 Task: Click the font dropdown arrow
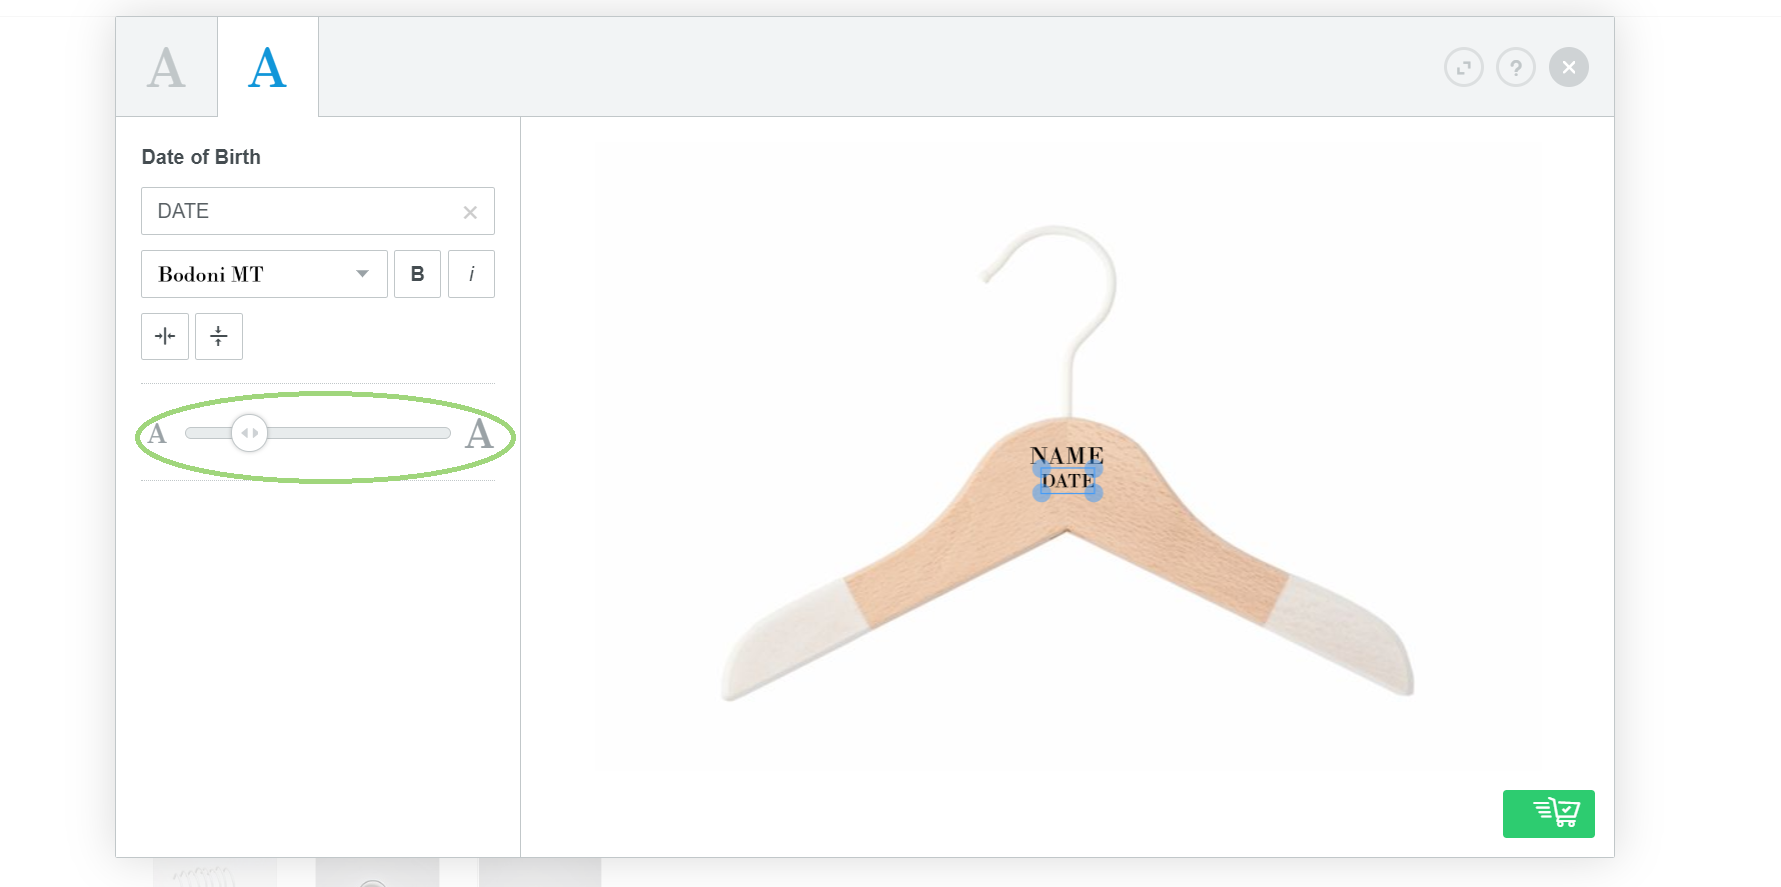point(363,274)
